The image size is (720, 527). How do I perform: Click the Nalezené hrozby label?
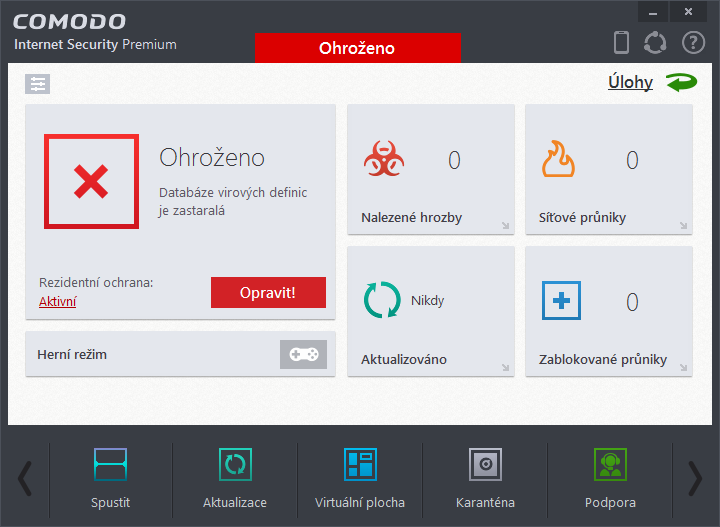(411, 218)
